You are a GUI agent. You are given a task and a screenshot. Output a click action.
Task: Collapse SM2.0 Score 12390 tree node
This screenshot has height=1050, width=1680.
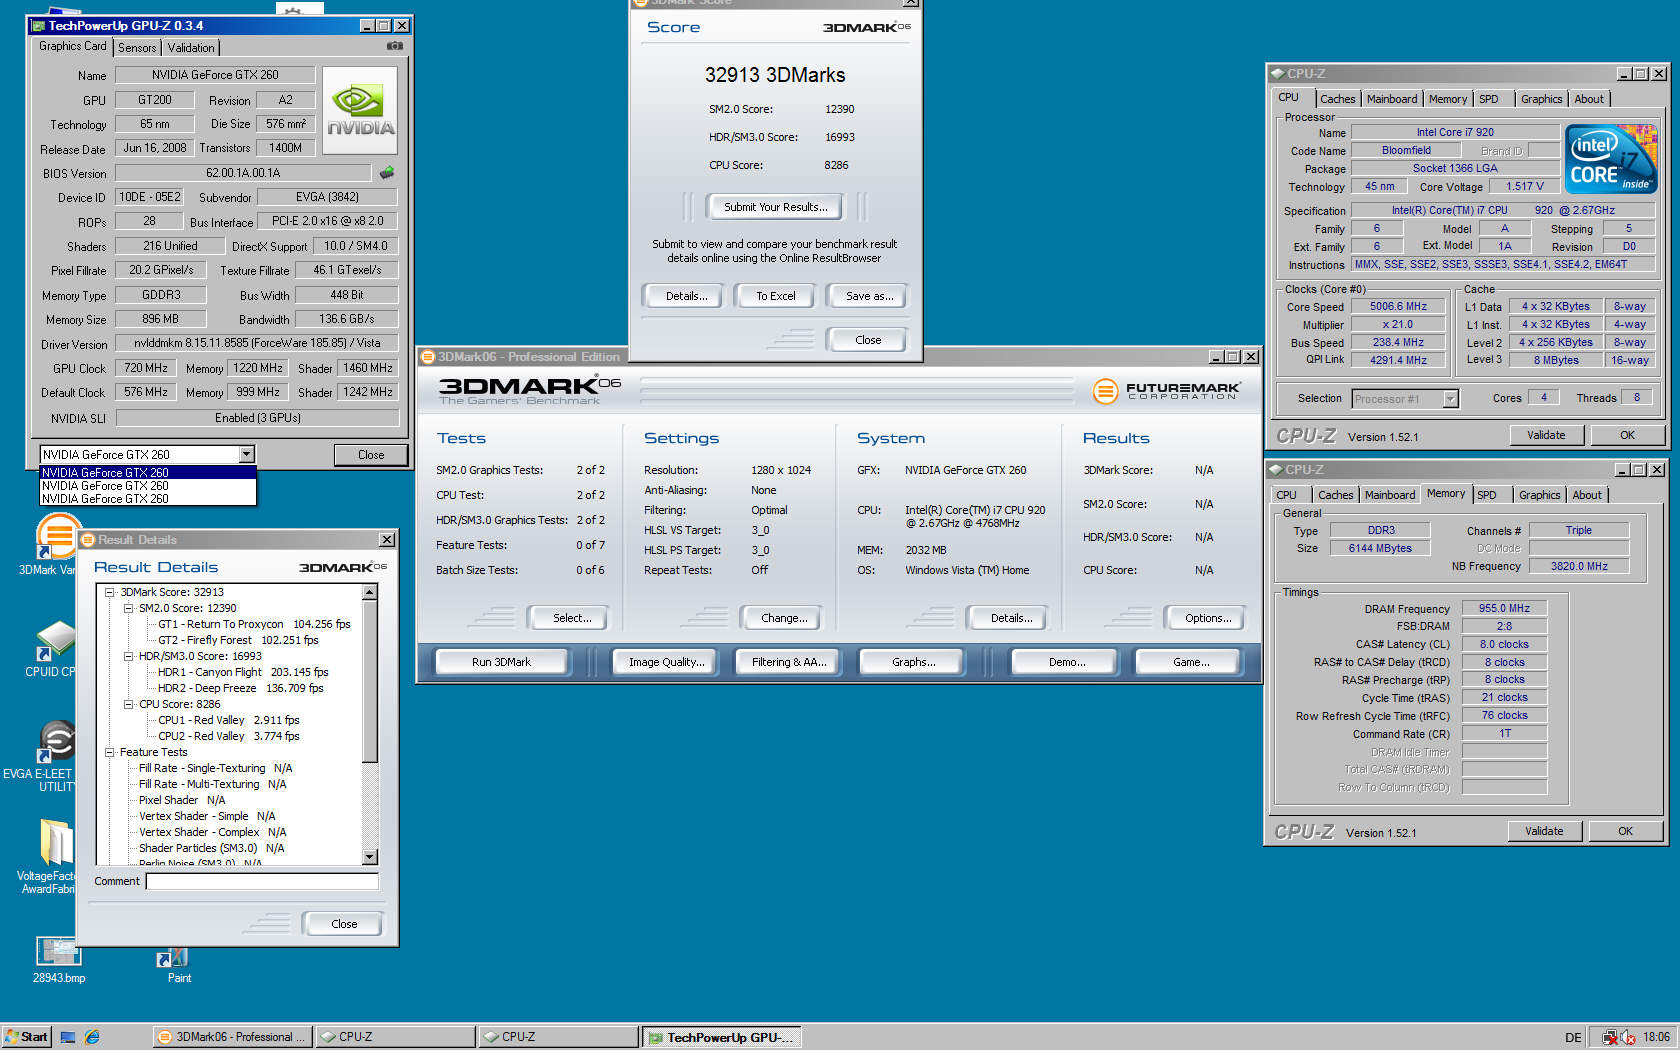point(128,608)
